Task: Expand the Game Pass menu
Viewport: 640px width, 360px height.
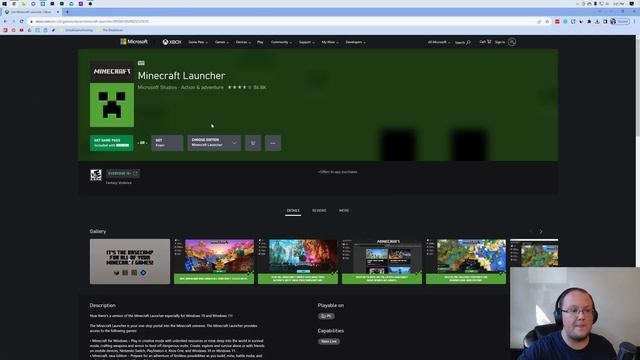Action: (x=198, y=42)
